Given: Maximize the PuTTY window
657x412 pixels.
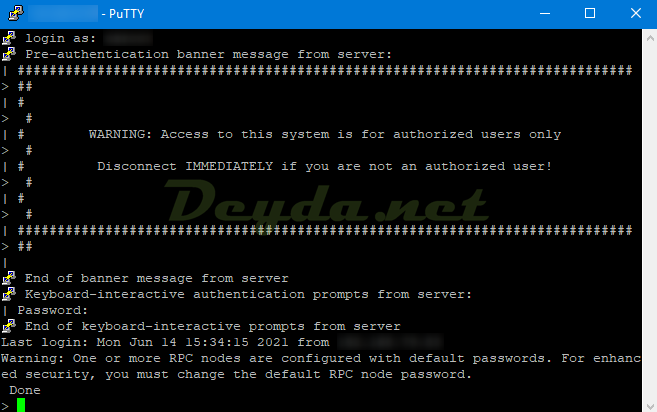Looking at the screenshot, I should coord(590,13).
